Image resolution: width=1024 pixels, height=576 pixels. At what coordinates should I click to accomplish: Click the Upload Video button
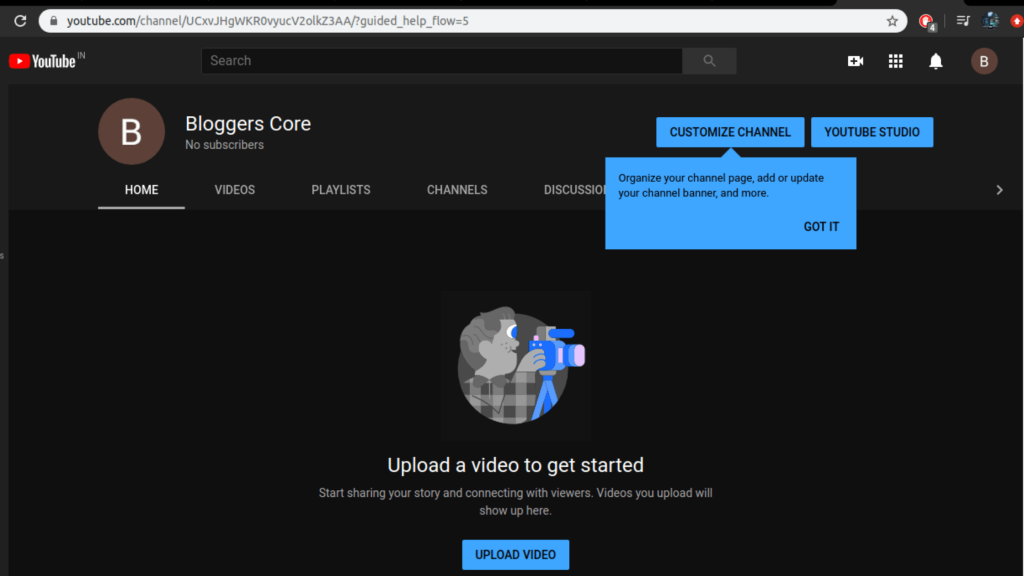point(515,554)
